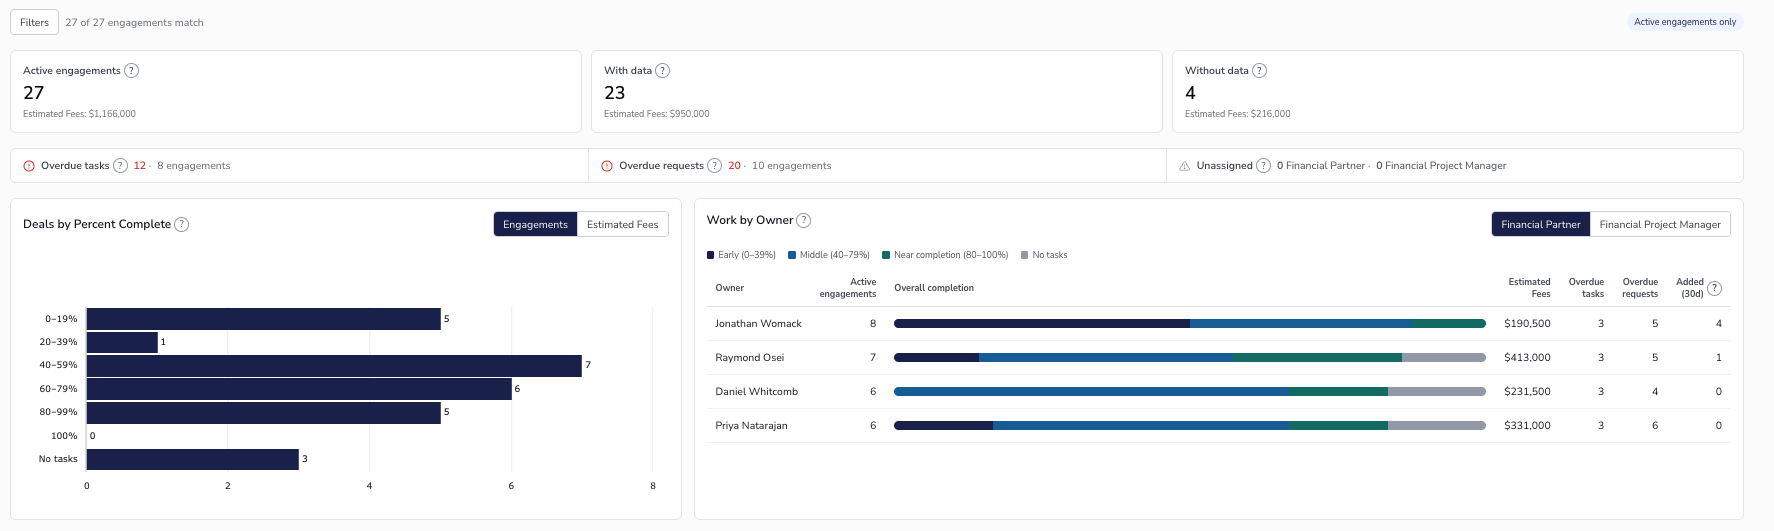Click the 60–79% bar in chart

299,389
